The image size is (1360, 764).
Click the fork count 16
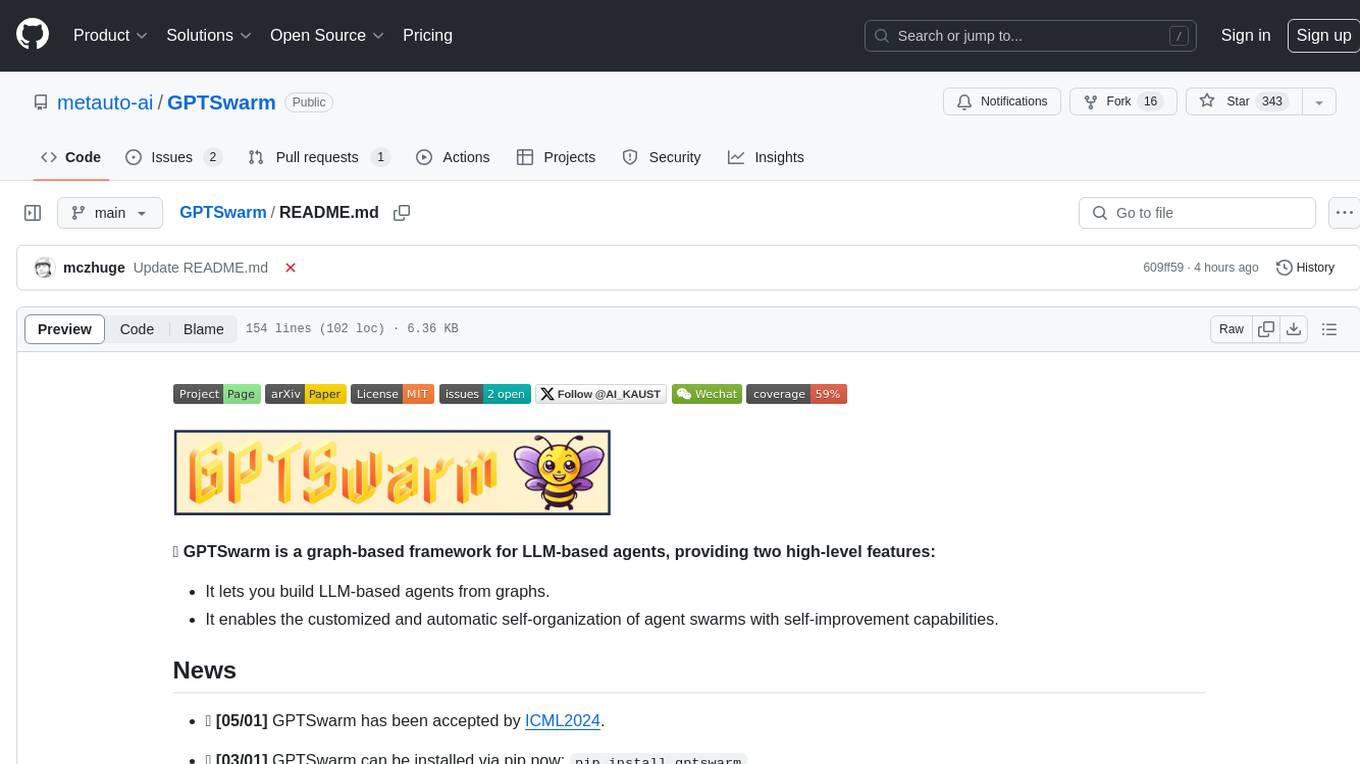(1150, 102)
